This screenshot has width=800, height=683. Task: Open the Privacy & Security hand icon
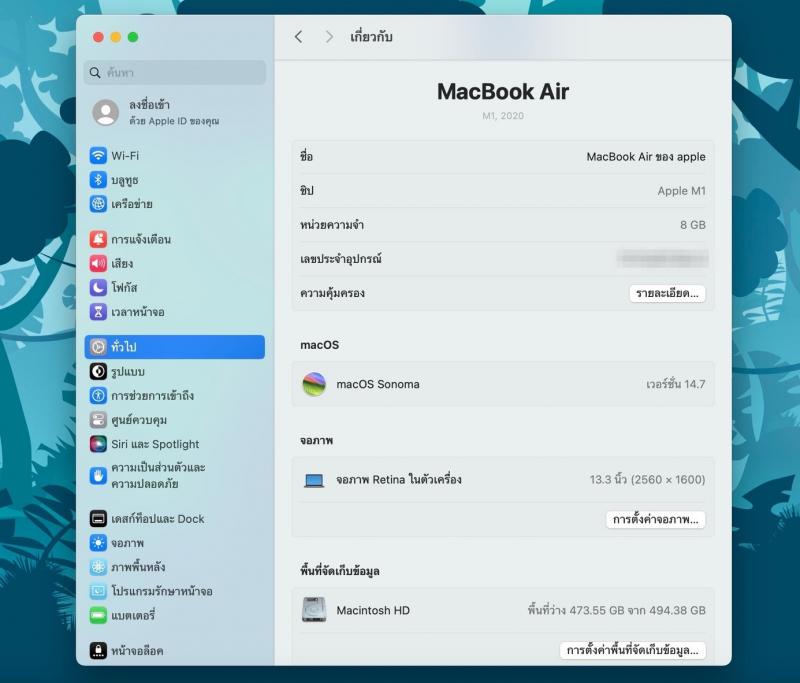98,475
